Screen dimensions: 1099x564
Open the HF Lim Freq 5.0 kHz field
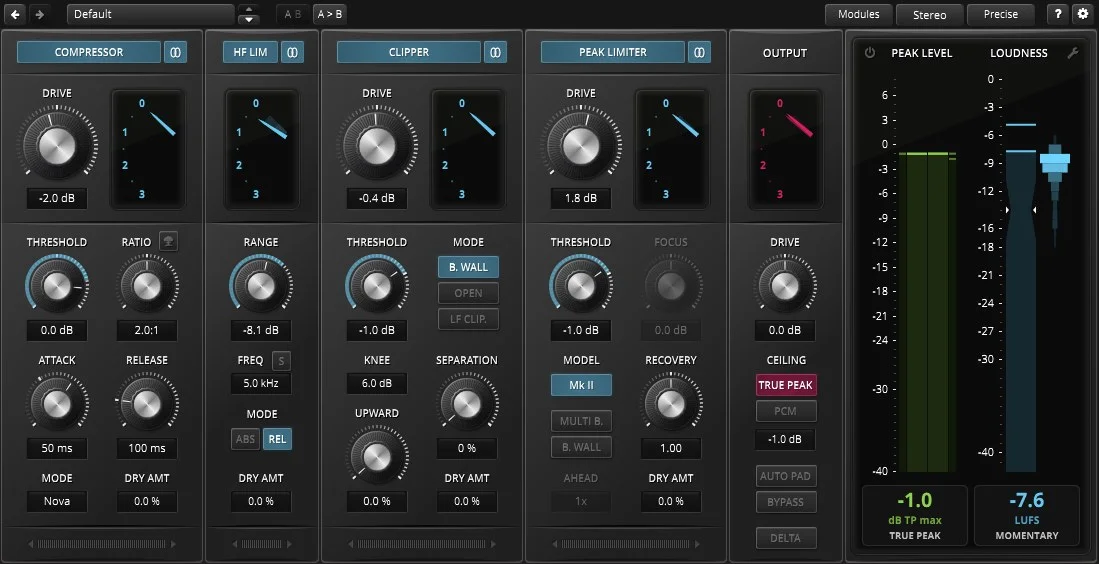point(261,383)
